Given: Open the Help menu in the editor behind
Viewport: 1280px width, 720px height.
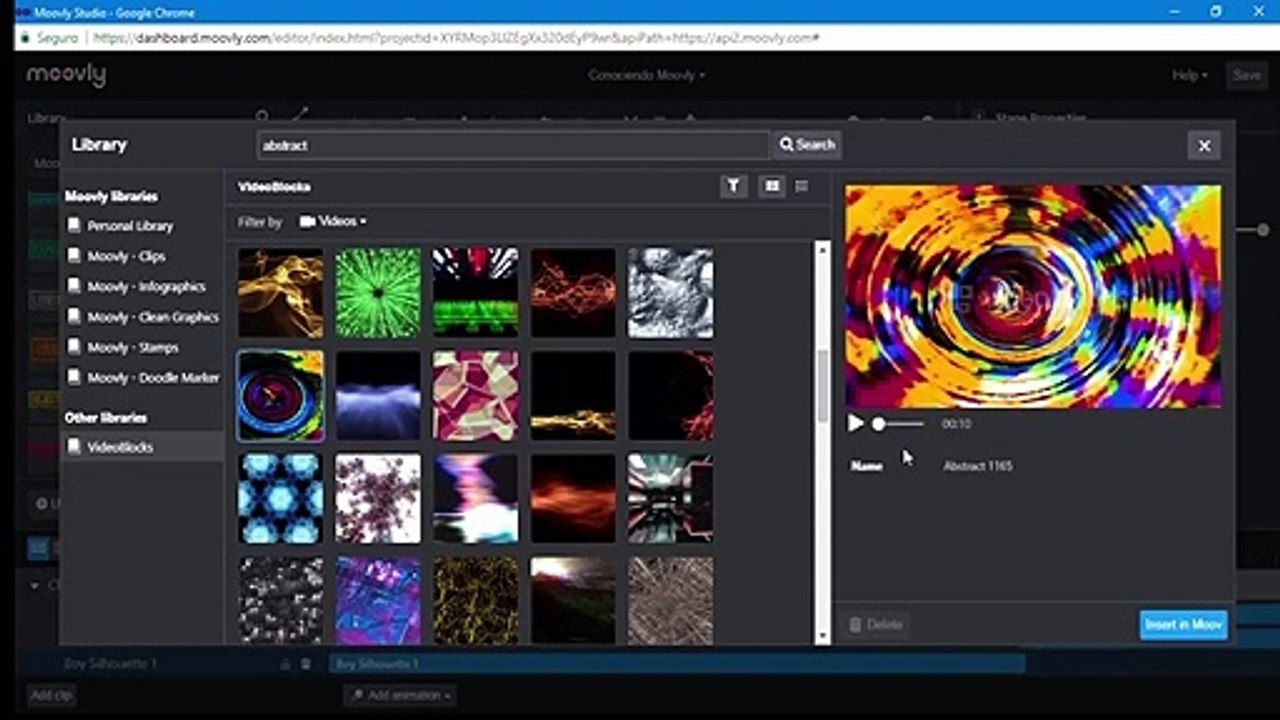Looking at the screenshot, I should click(x=1189, y=75).
